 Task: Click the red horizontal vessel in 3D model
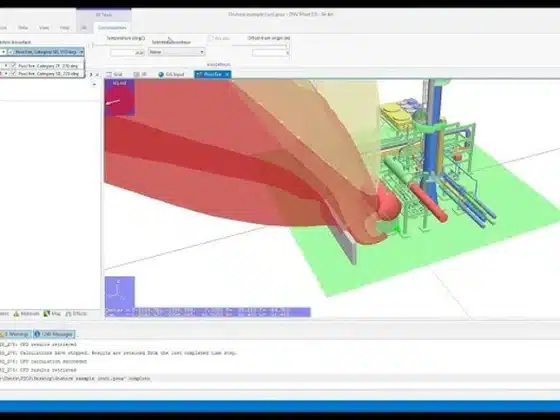tap(428, 202)
